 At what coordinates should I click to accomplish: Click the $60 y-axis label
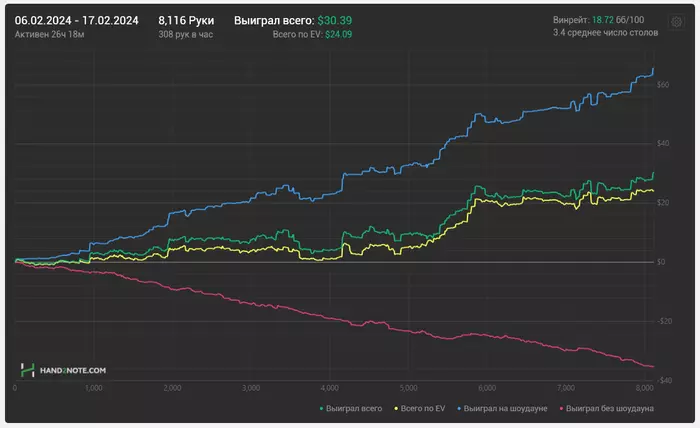(662, 85)
